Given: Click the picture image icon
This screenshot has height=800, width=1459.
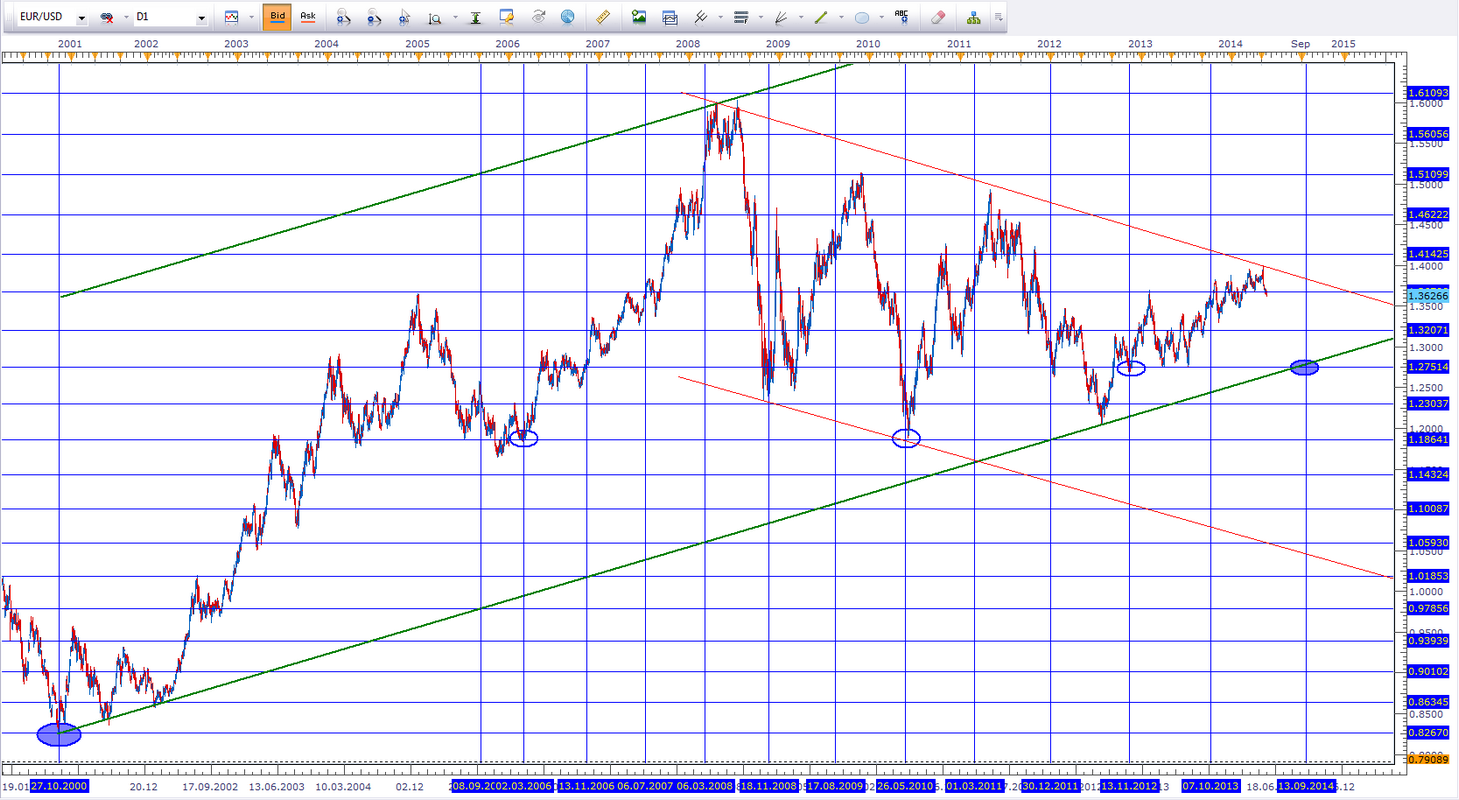Looking at the screenshot, I should click(639, 17).
